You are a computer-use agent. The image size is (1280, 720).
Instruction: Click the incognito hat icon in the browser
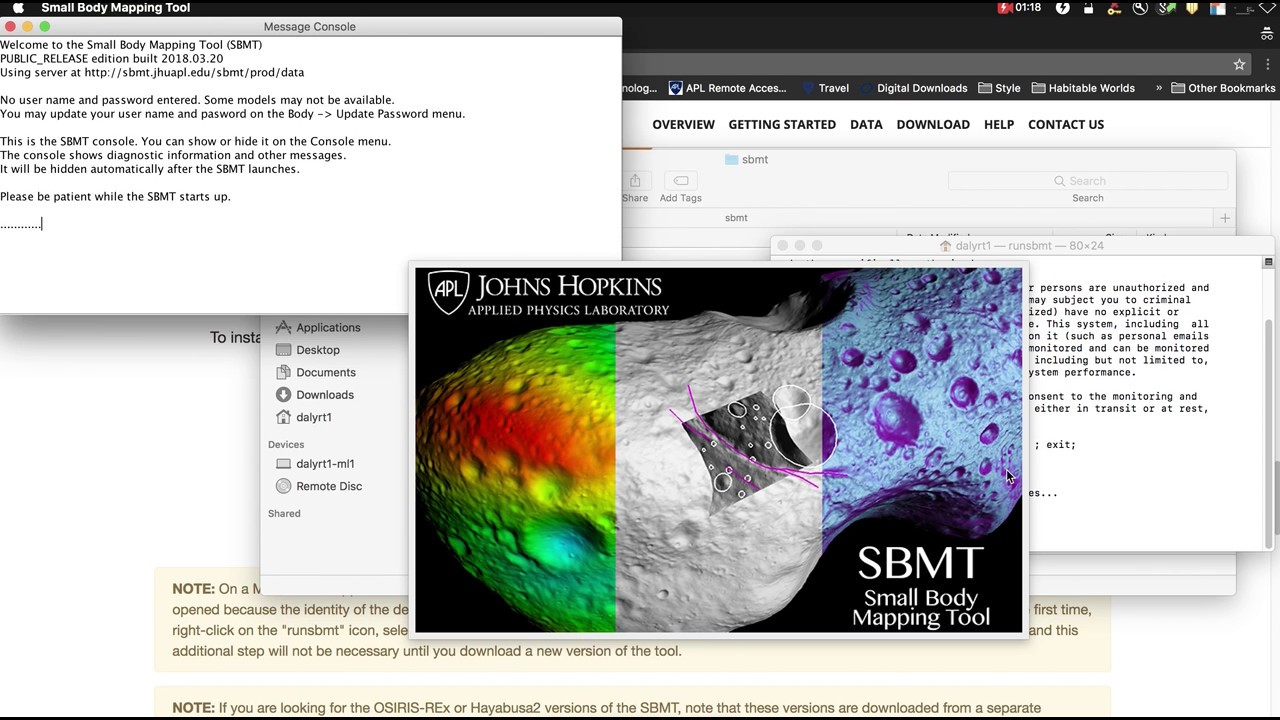pyautogui.click(x=1267, y=33)
